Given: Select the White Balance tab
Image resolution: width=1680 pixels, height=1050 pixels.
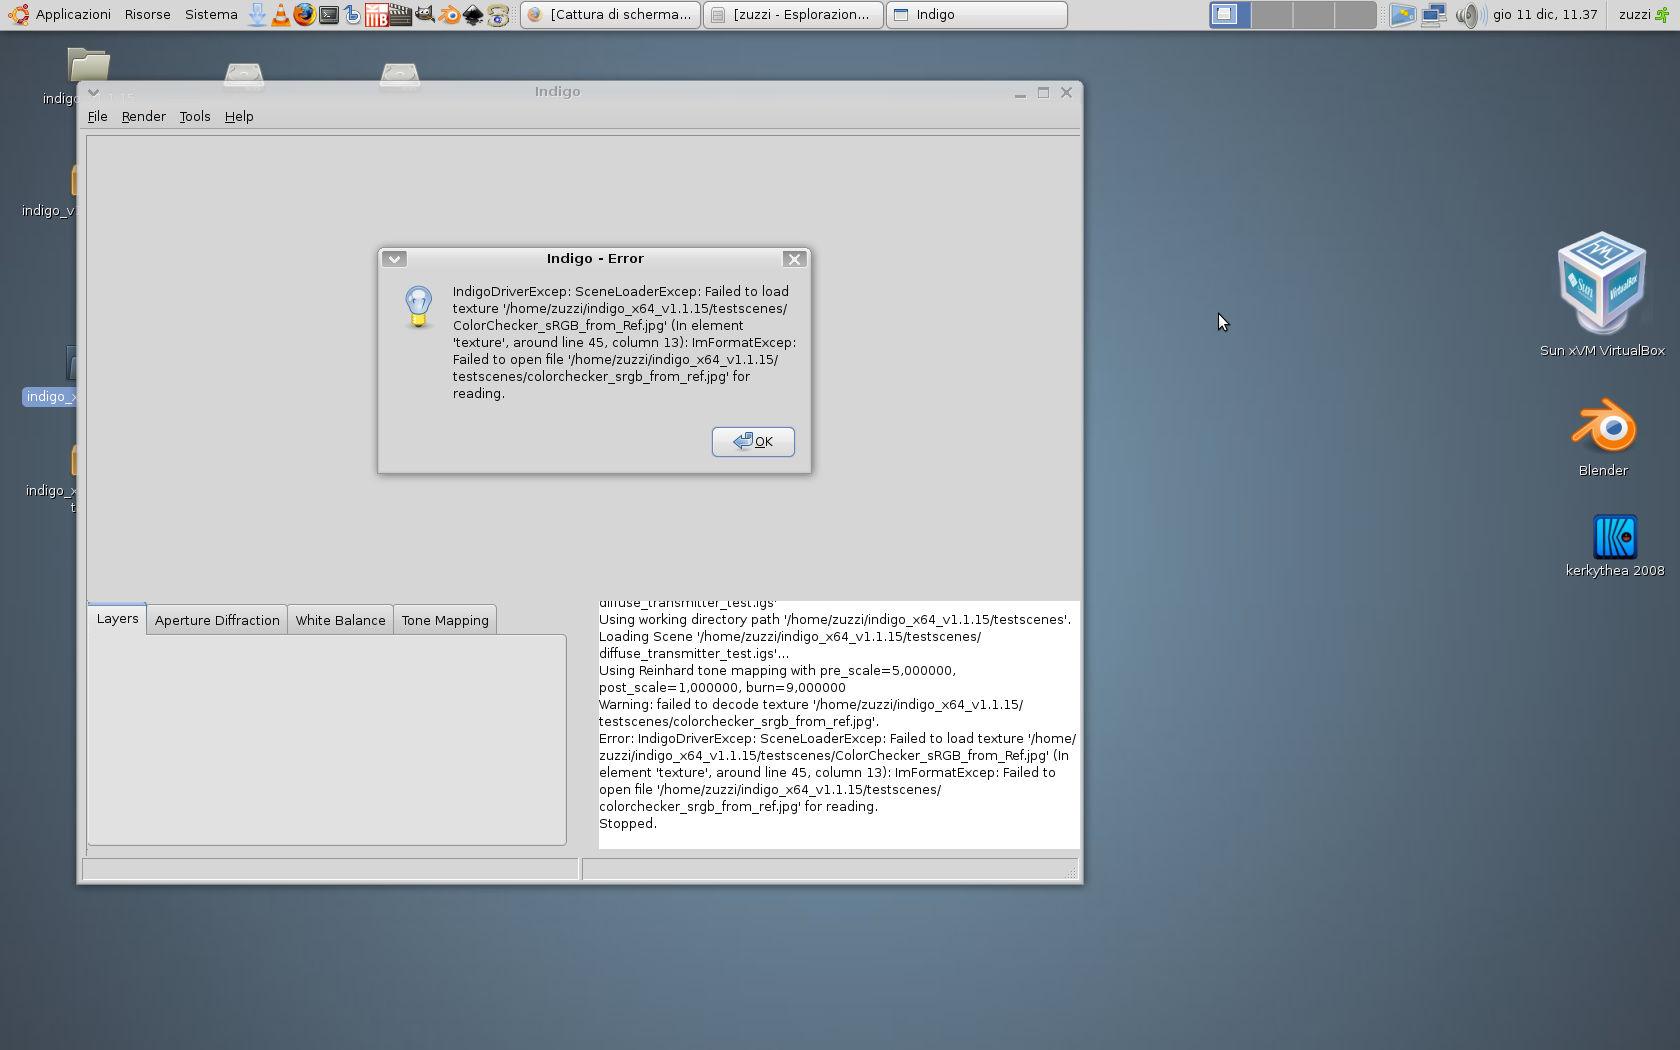Looking at the screenshot, I should 340,620.
